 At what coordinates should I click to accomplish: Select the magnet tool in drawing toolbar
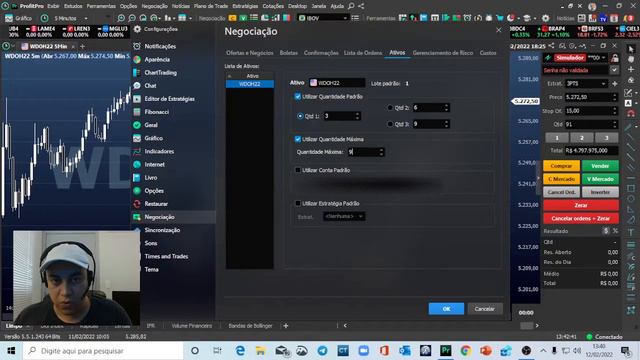pyautogui.click(x=631, y=114)
